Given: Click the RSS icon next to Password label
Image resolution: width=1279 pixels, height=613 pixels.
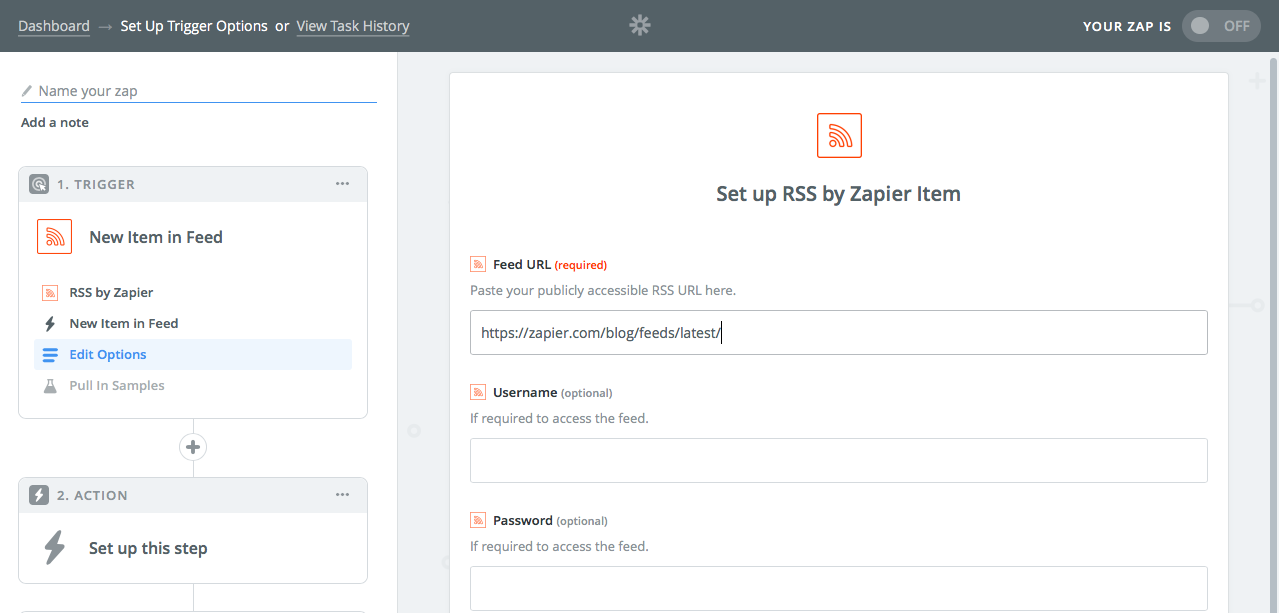Looking at the screenshot, I should (x=478, y=520).
